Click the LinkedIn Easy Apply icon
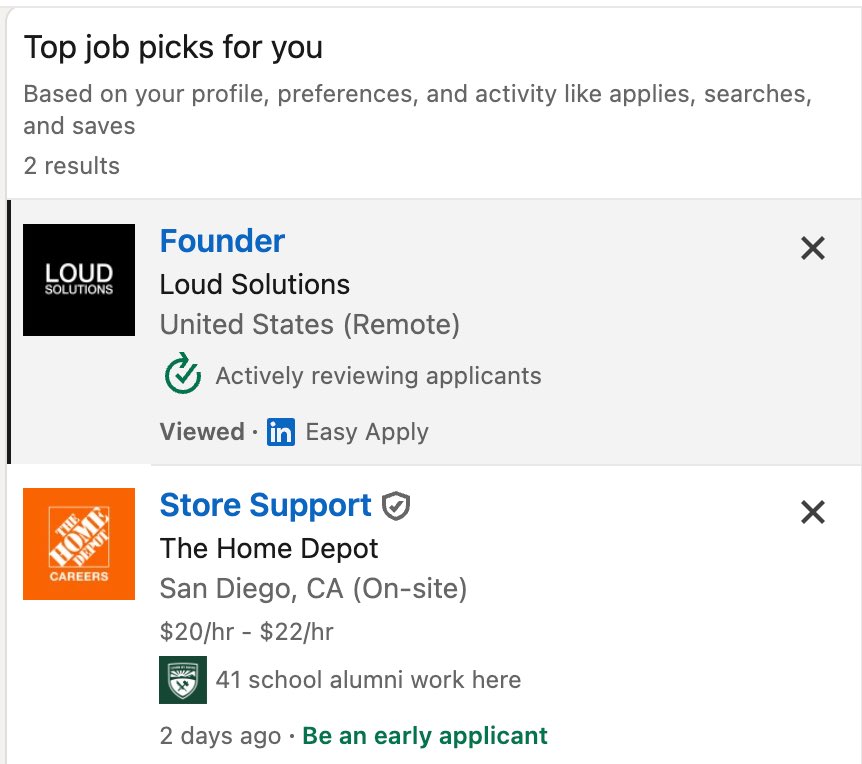862x764 pixels. pos(281,432)
